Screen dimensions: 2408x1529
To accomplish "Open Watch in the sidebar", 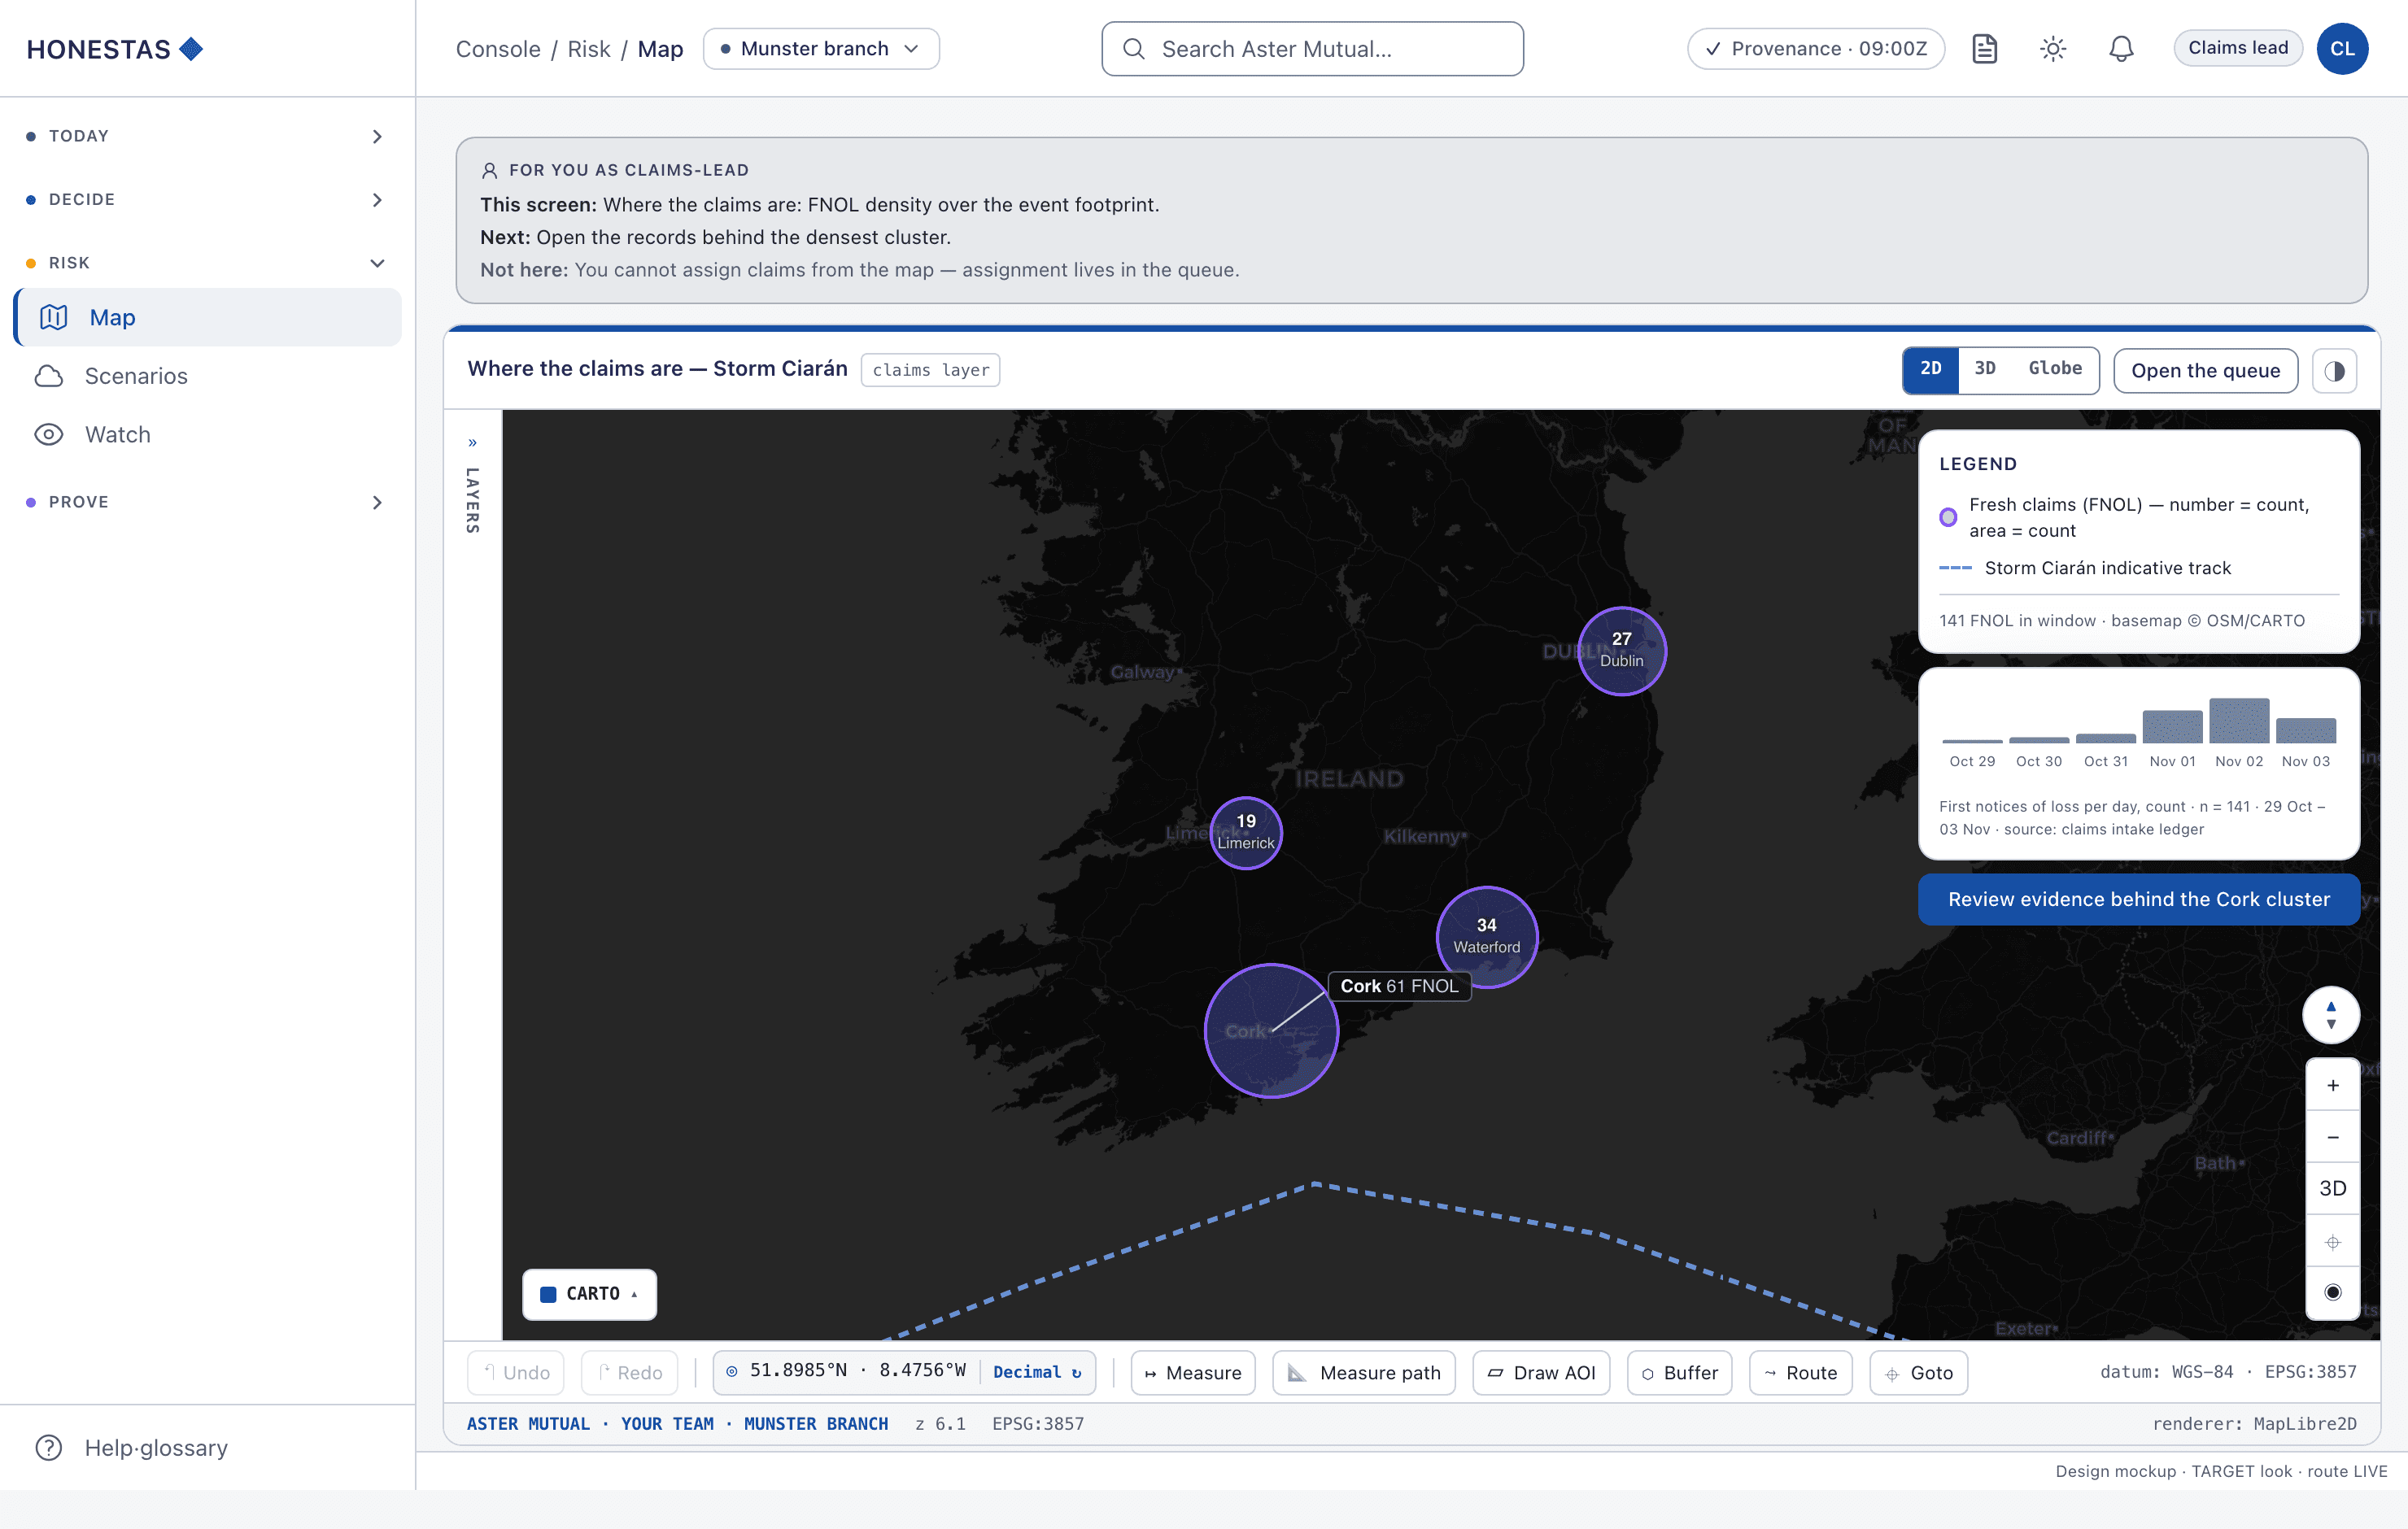I will [x=208, y=434].
